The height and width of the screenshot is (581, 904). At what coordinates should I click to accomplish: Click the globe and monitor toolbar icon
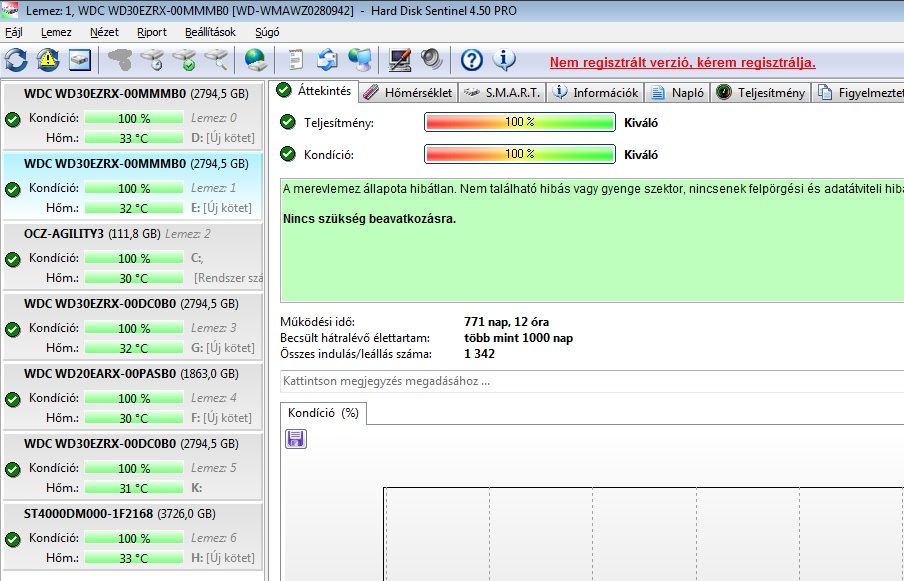360,59
